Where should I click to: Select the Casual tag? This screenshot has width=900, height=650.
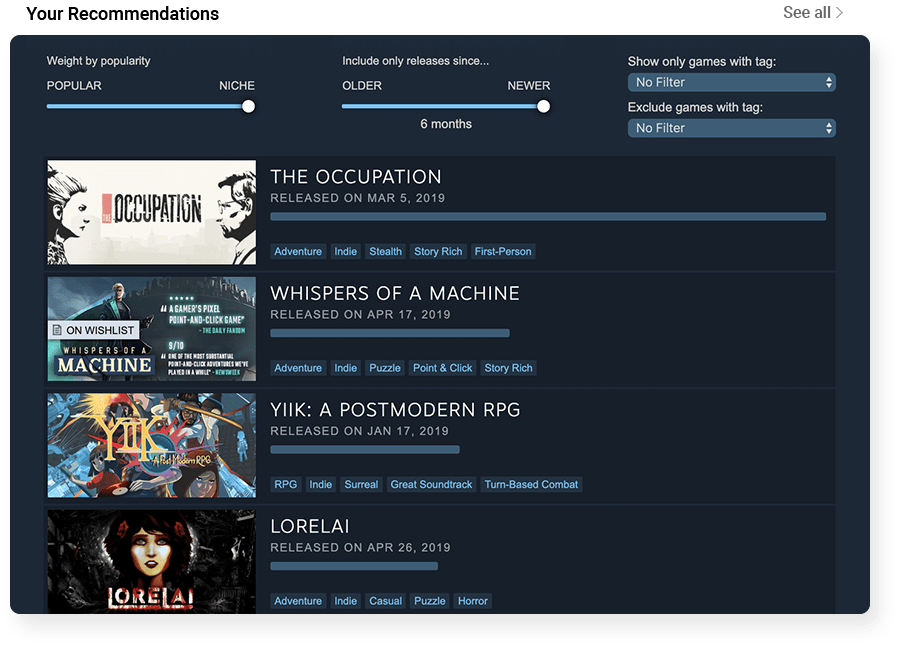(385, 601)
